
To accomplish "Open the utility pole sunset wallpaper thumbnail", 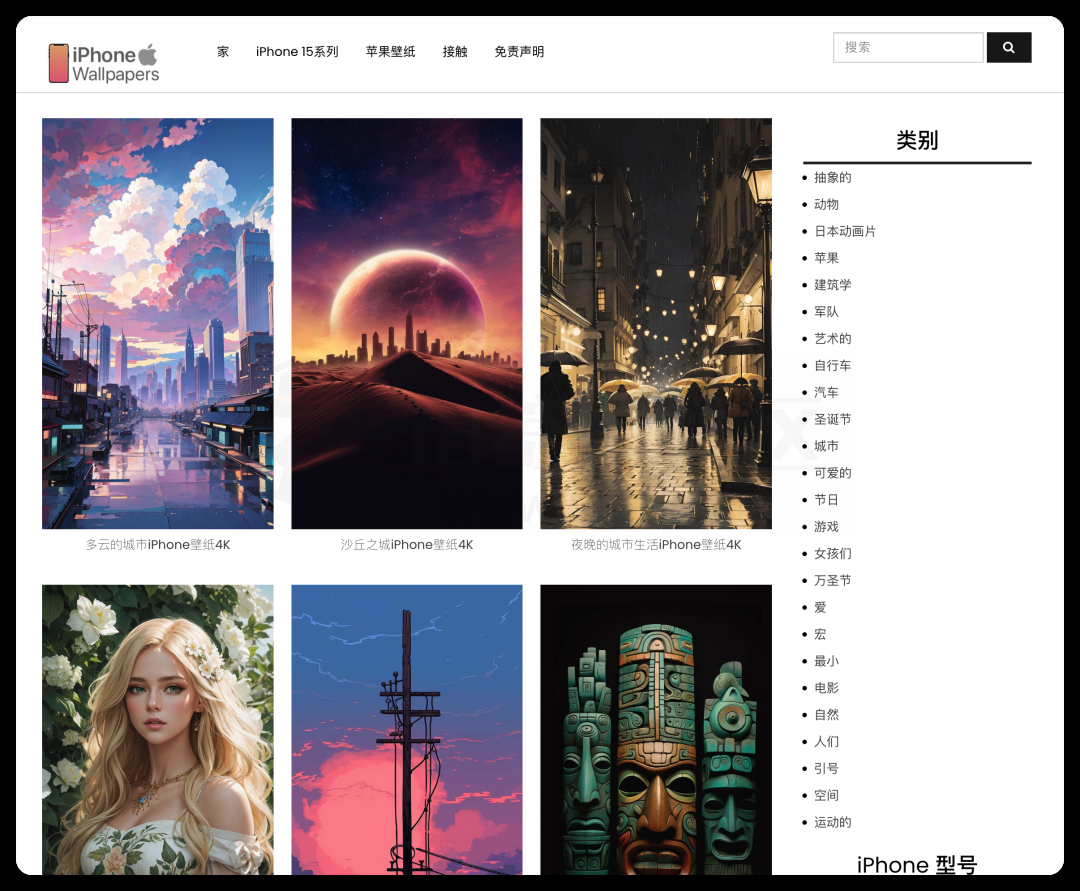I will click(x=407, y=730).
